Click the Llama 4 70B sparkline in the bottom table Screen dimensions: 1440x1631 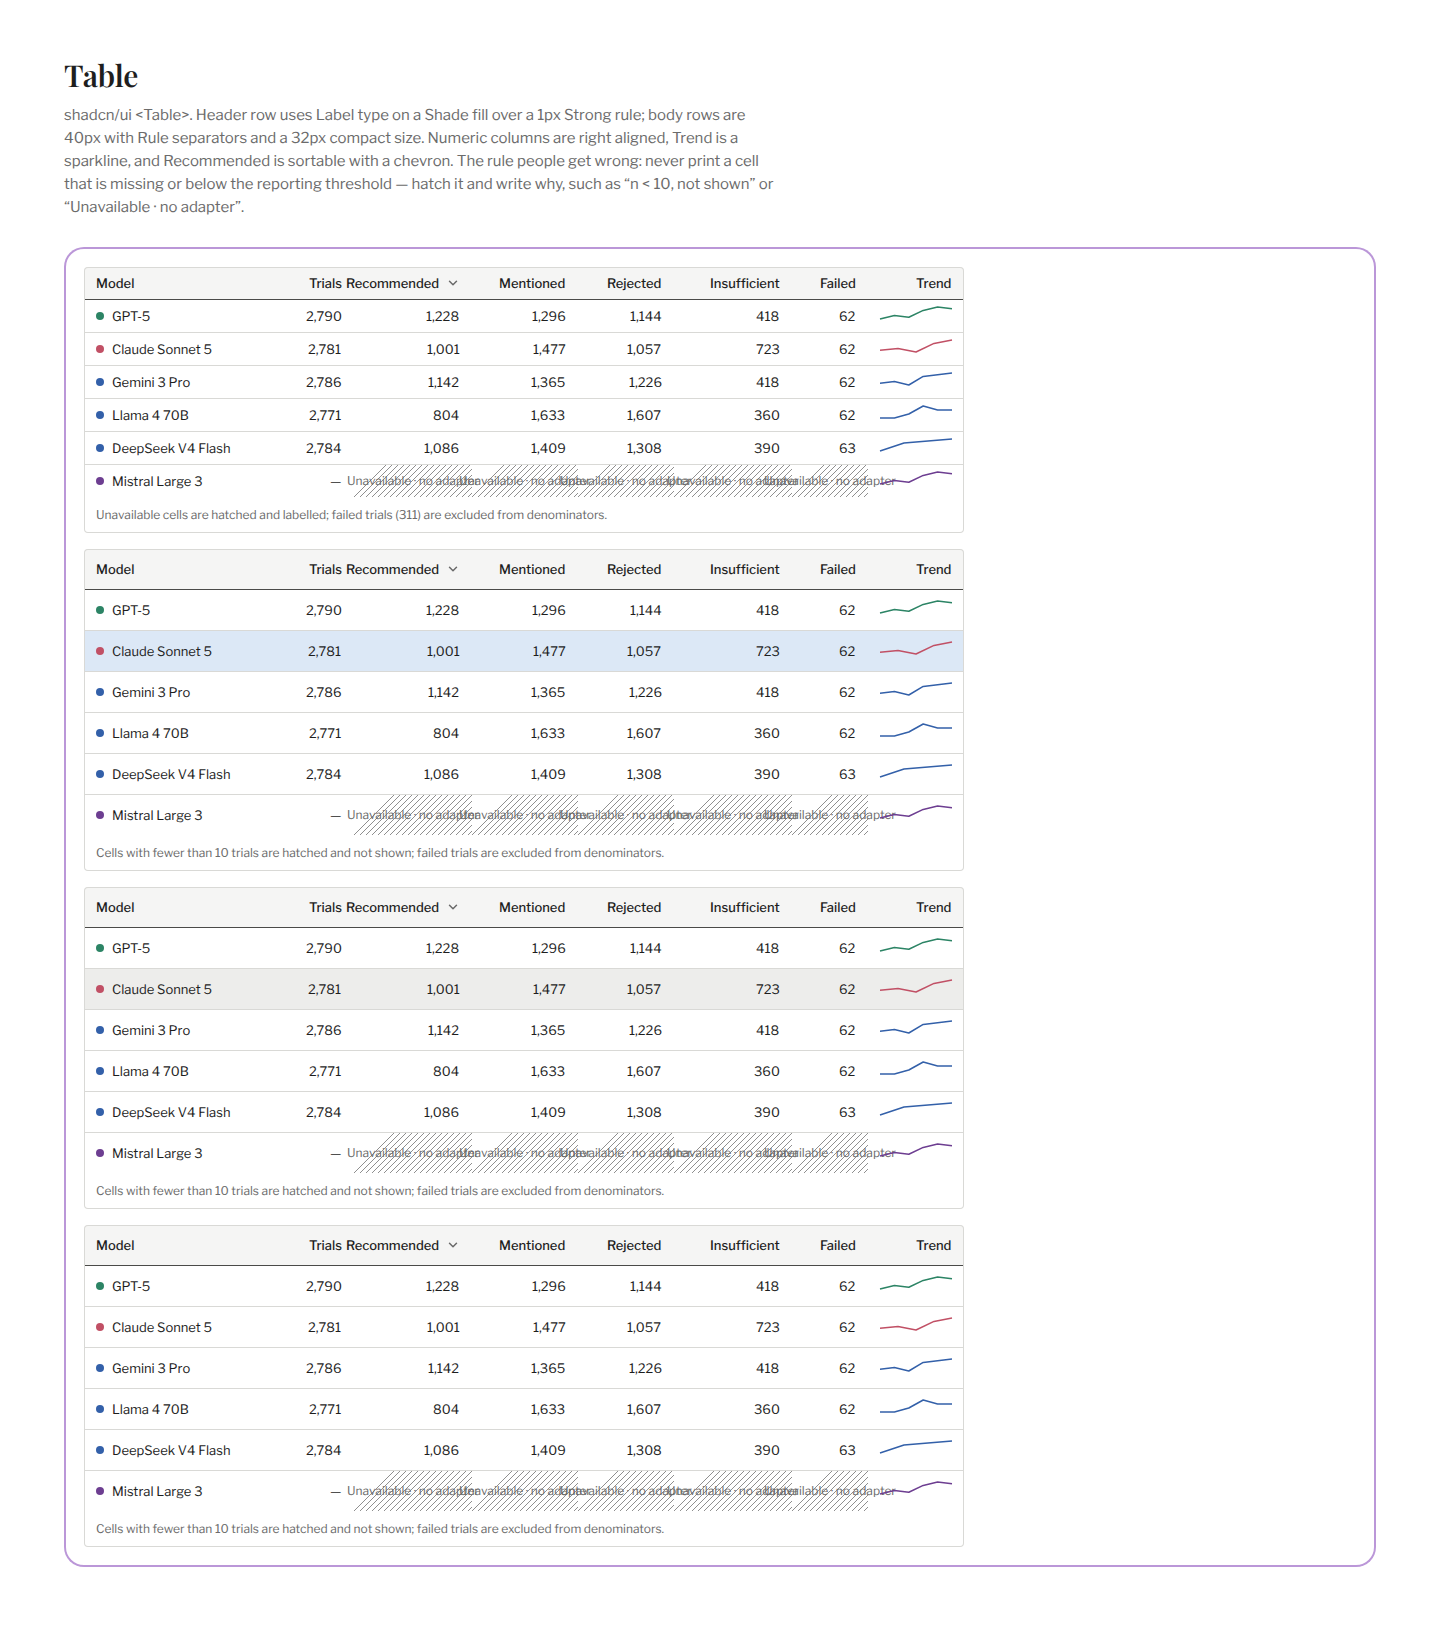click(x=916, y=1407)
